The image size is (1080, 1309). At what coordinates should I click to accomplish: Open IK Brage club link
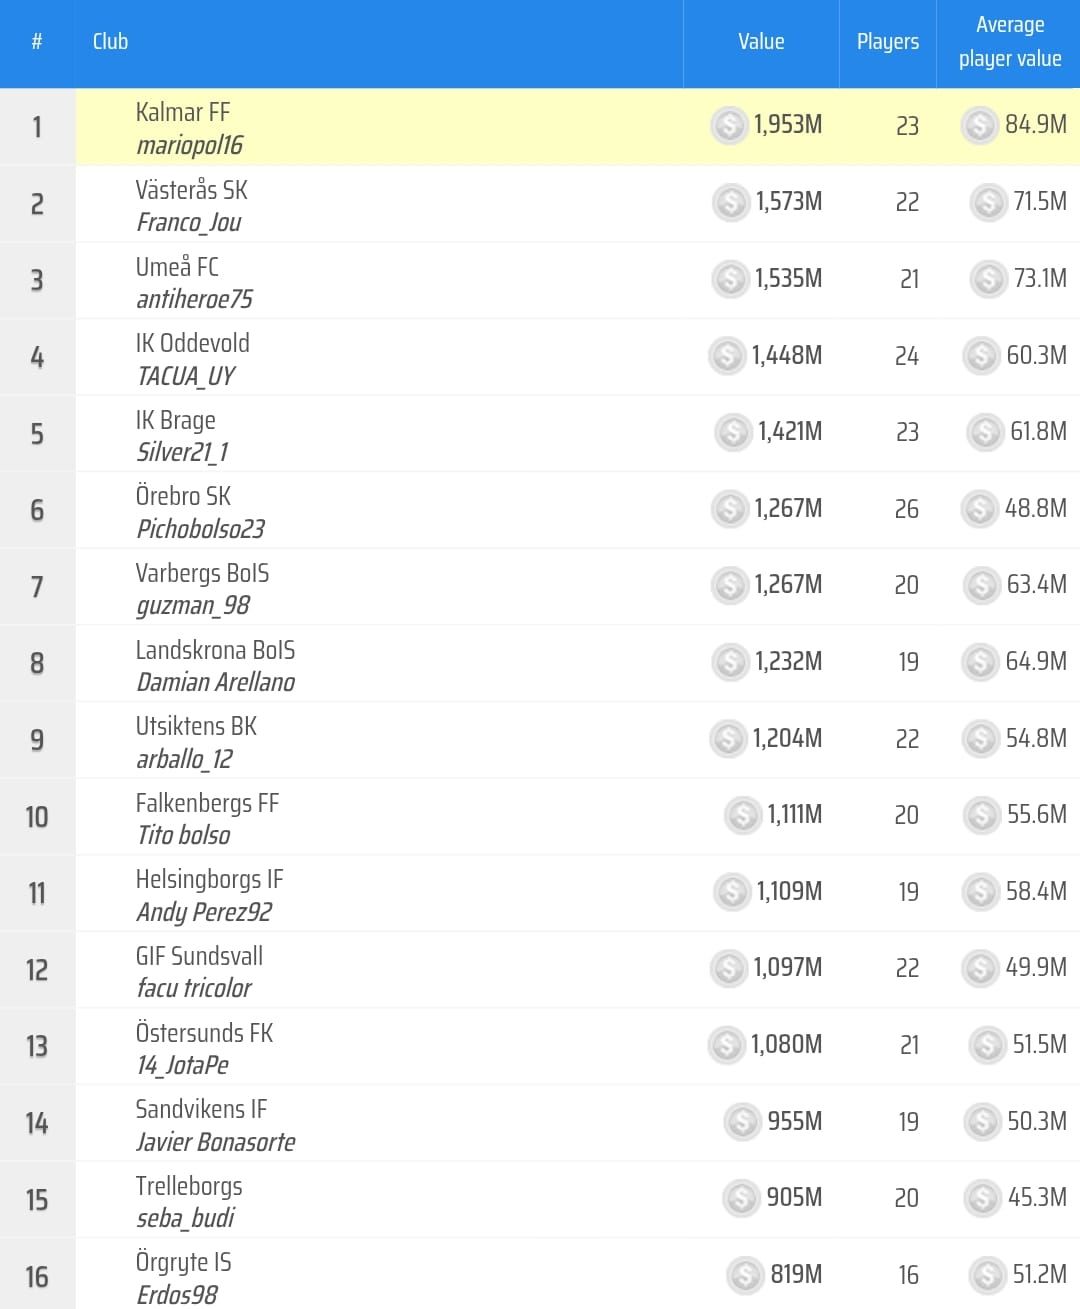[176, 420]
